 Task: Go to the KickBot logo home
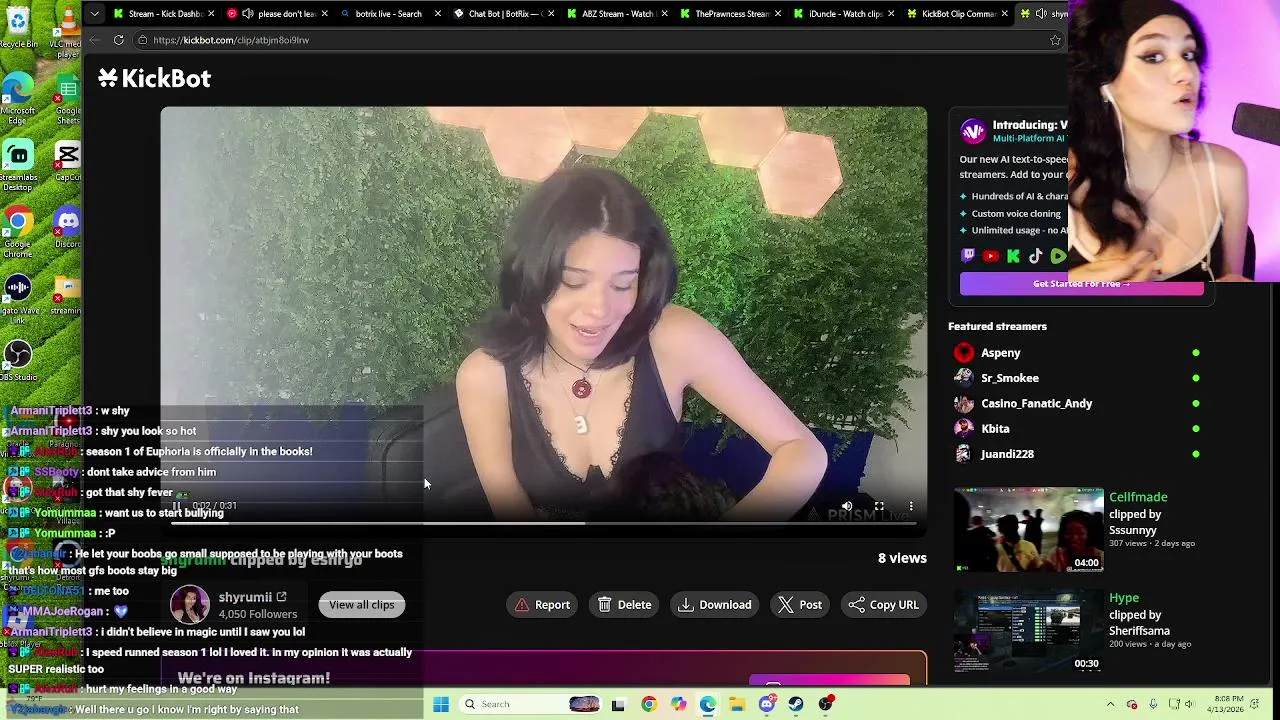(154, 78)
